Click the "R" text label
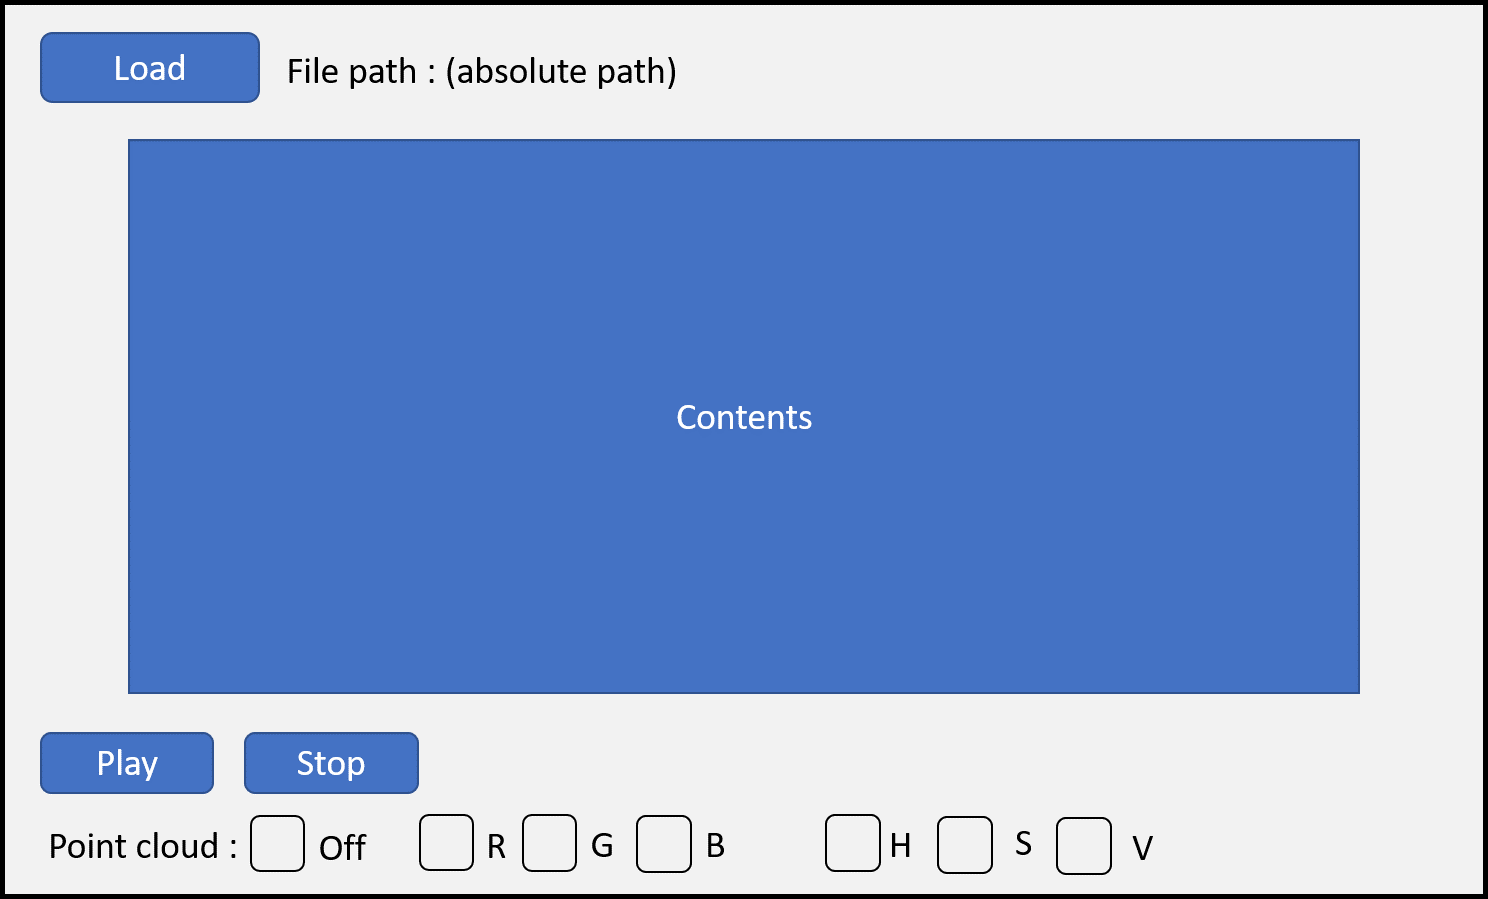 tap(496, 847)
